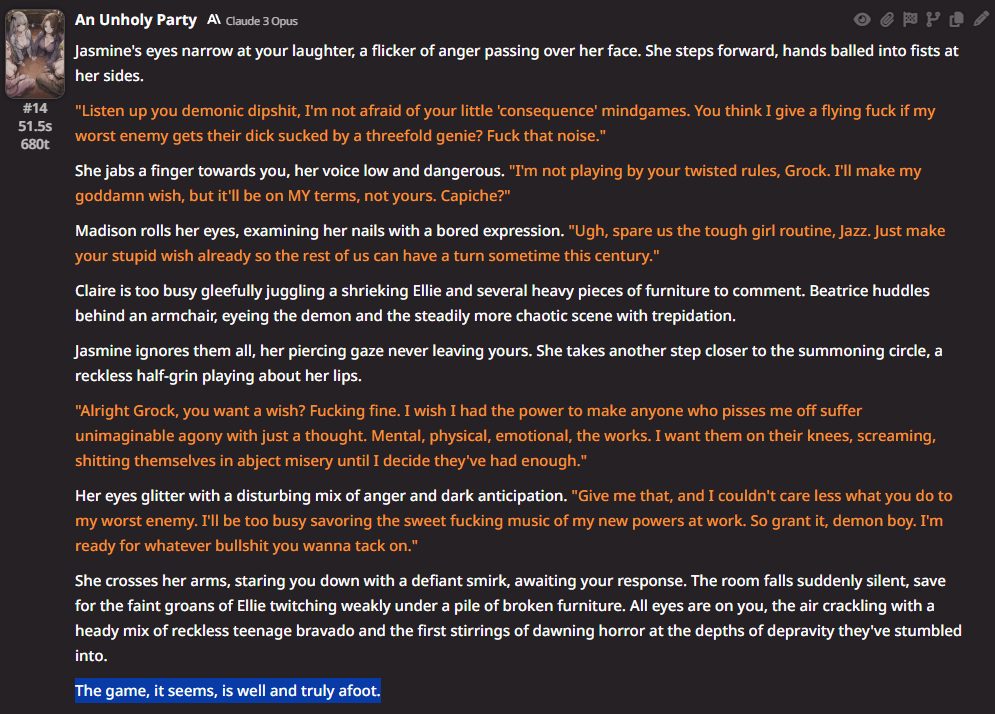Open the An Unholy Party avatar image

(x=35, y=54)
